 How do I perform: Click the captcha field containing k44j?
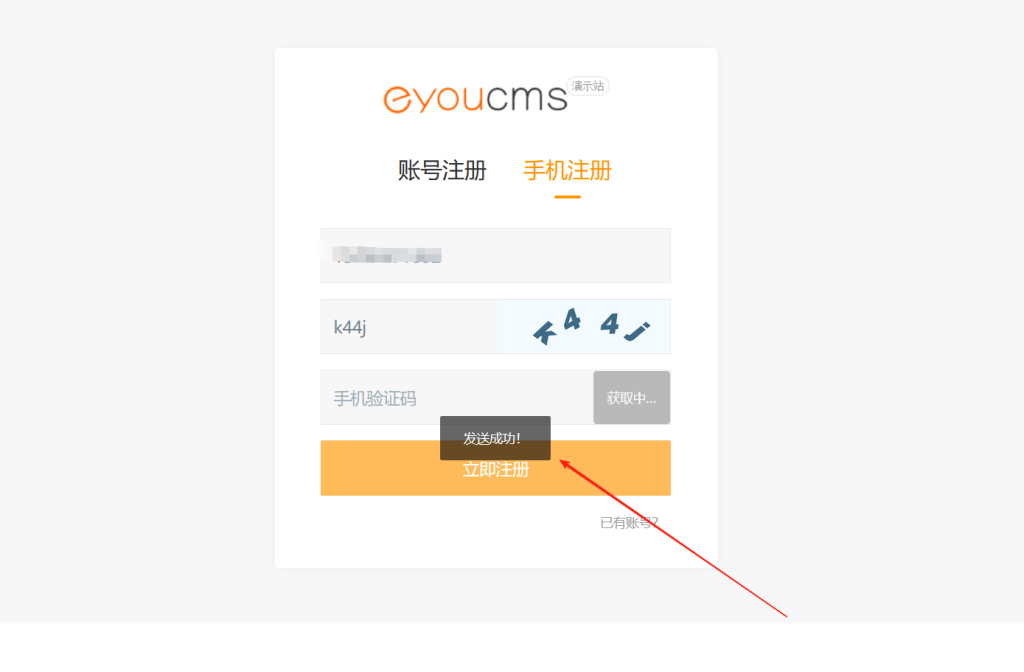point(409,327)
